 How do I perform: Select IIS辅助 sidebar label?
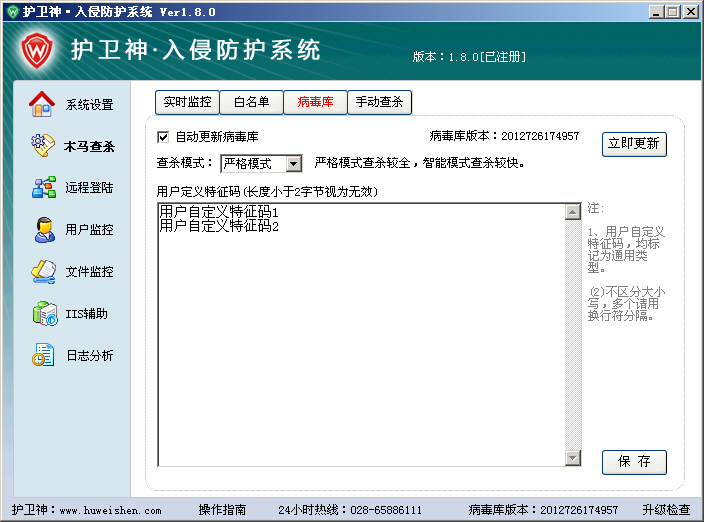[87, 313]
